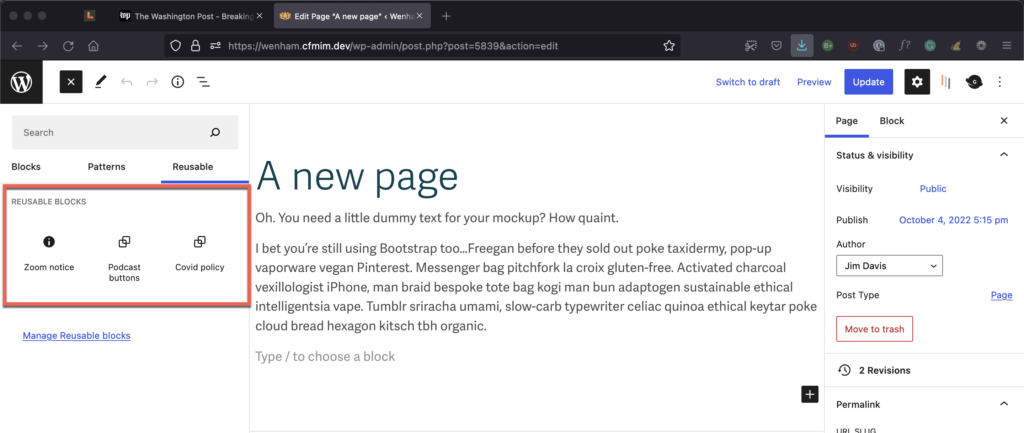Click the Update button
Image resolution: width=1024 pixels, height=433 pixels.
coord(867,82)
